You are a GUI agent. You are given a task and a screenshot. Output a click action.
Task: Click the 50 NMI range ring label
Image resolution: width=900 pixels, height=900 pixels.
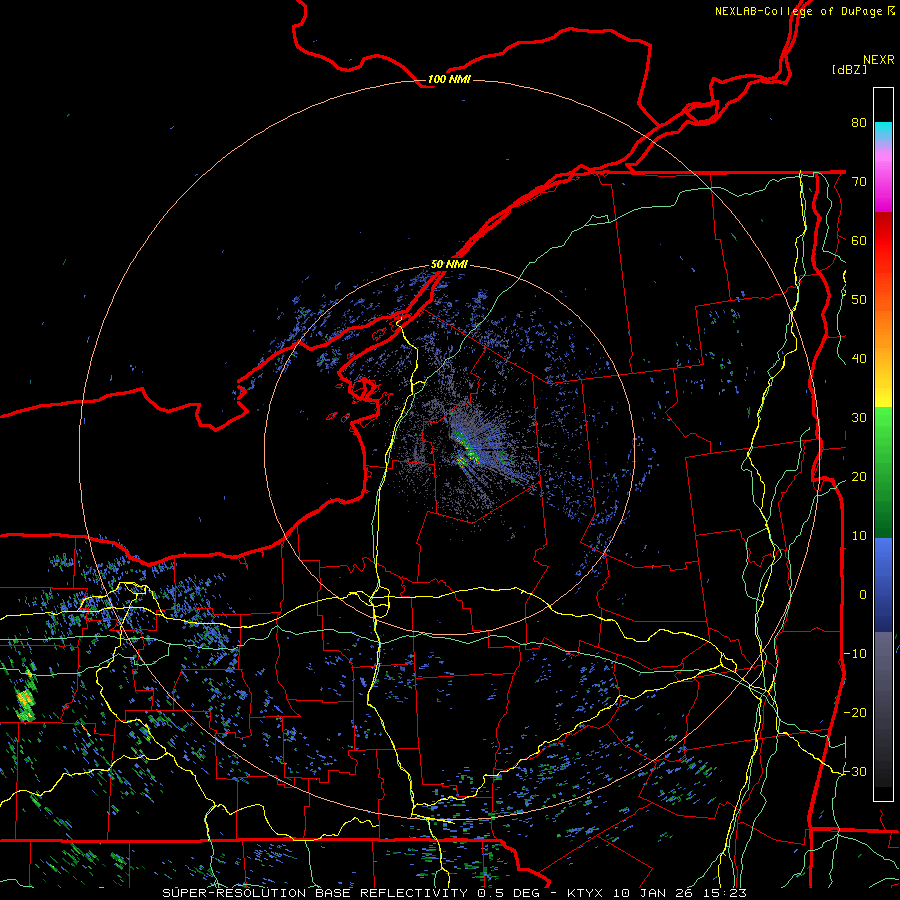(449, 264)
